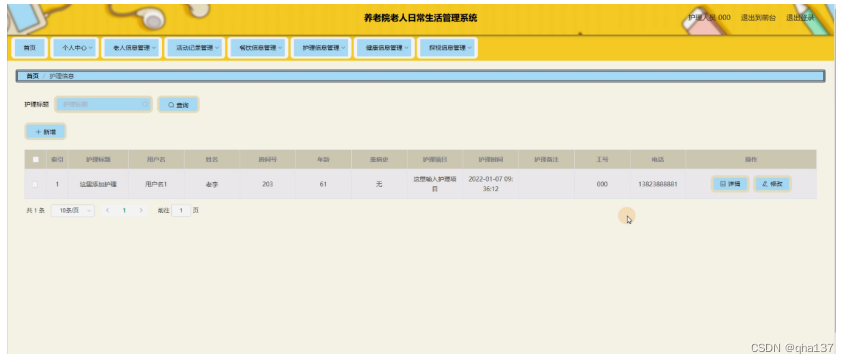Click the 老李 name cell
This screenshot has width=849, height=363.
212,184
